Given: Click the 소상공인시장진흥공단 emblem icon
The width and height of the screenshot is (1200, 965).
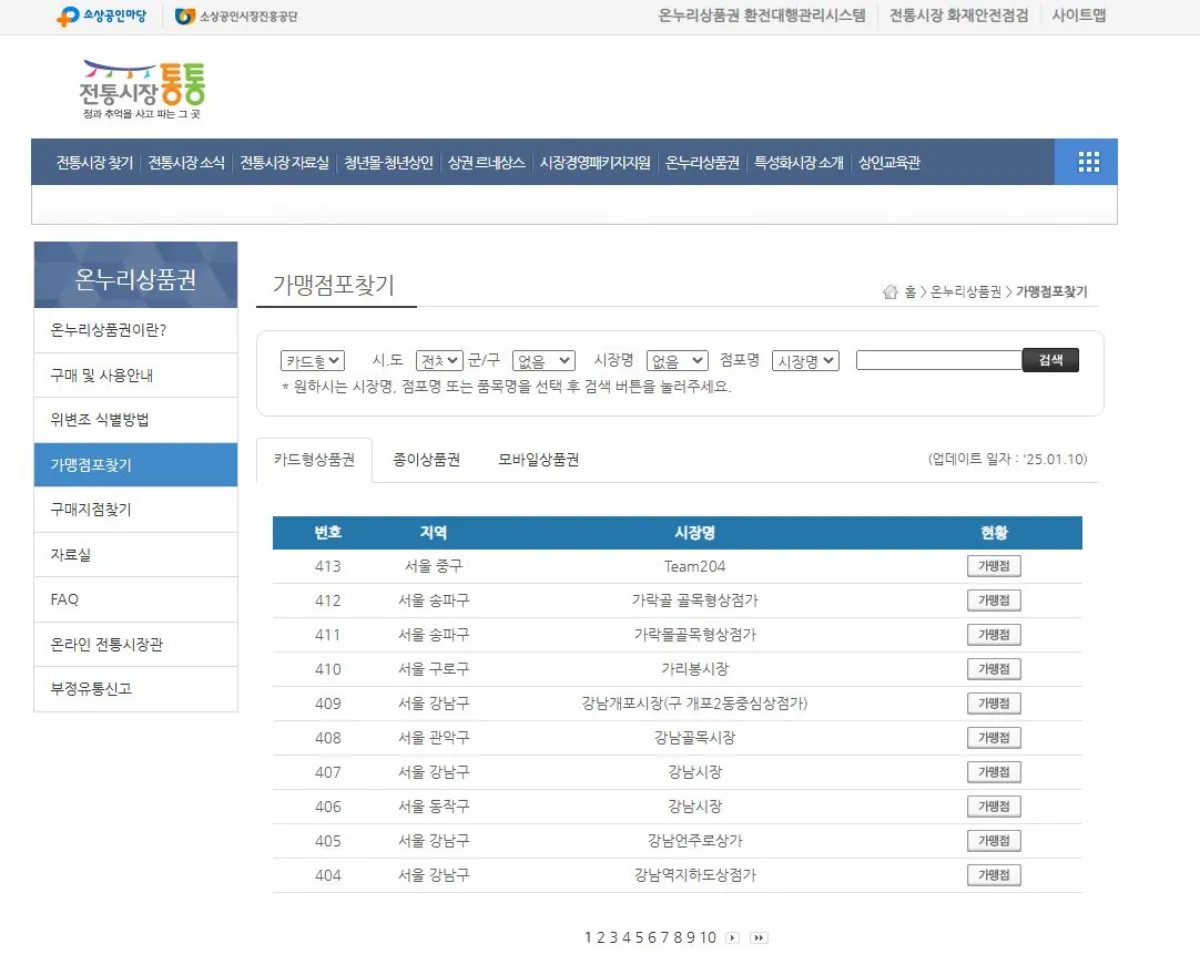Looking at the screenshot, I should click(x=184, y=15).
